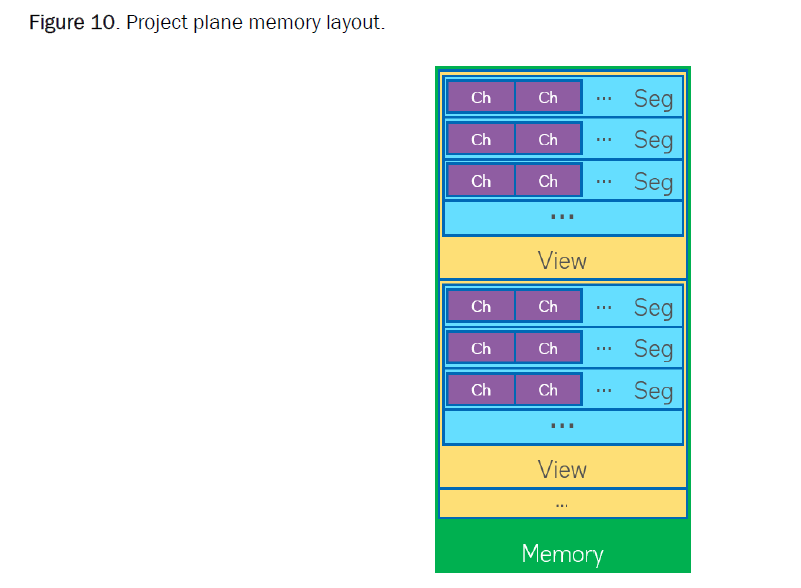The width and height of the screenshot is (801, 588).
Task: Click the Seg label in lower view's third row
Action: [x=653, y=392]
